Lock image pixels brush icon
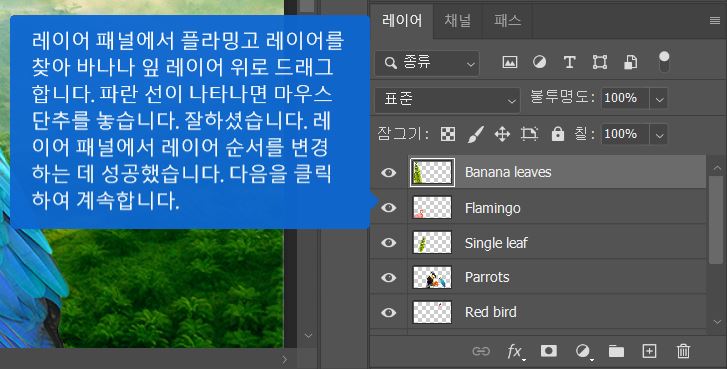Screen dimensions: 727x369 tap(475, 134)
